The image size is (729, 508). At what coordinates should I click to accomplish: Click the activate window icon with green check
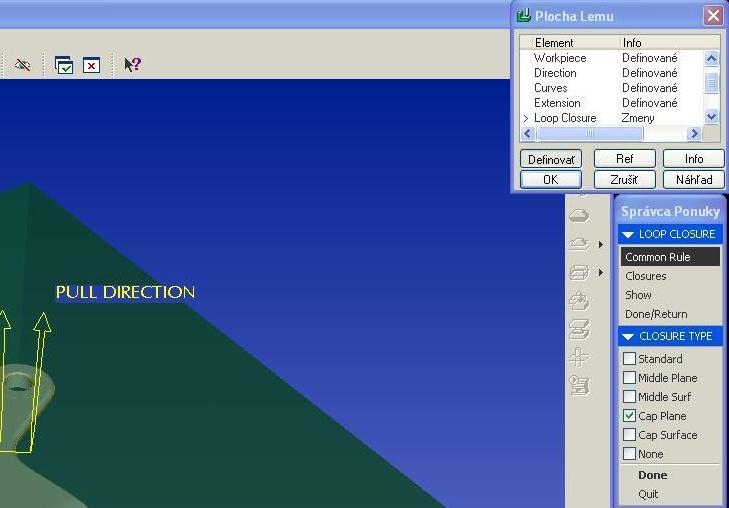pos(64,65)
